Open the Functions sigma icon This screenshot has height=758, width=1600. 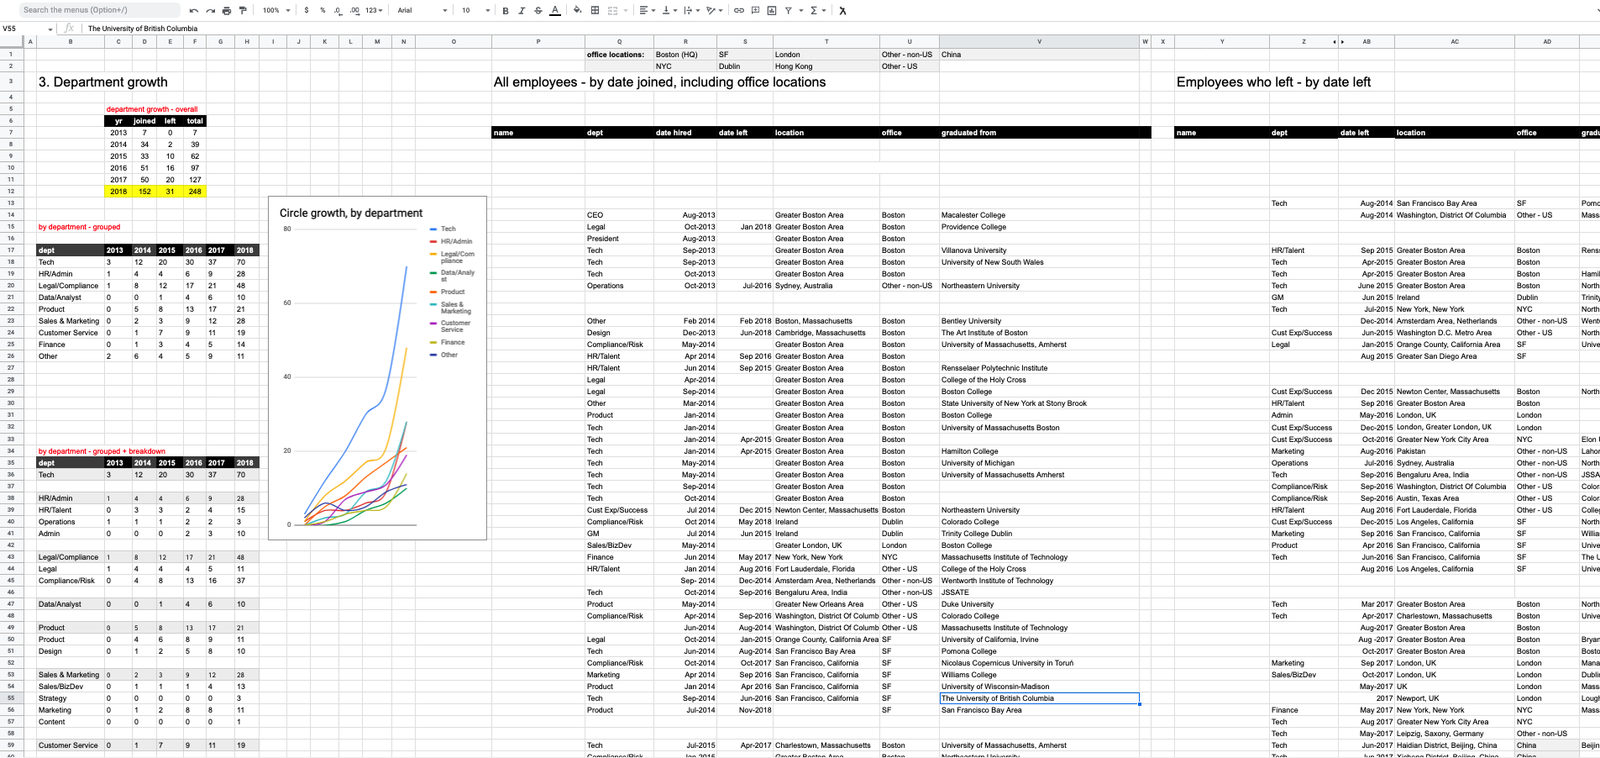[x=813, y=10]
